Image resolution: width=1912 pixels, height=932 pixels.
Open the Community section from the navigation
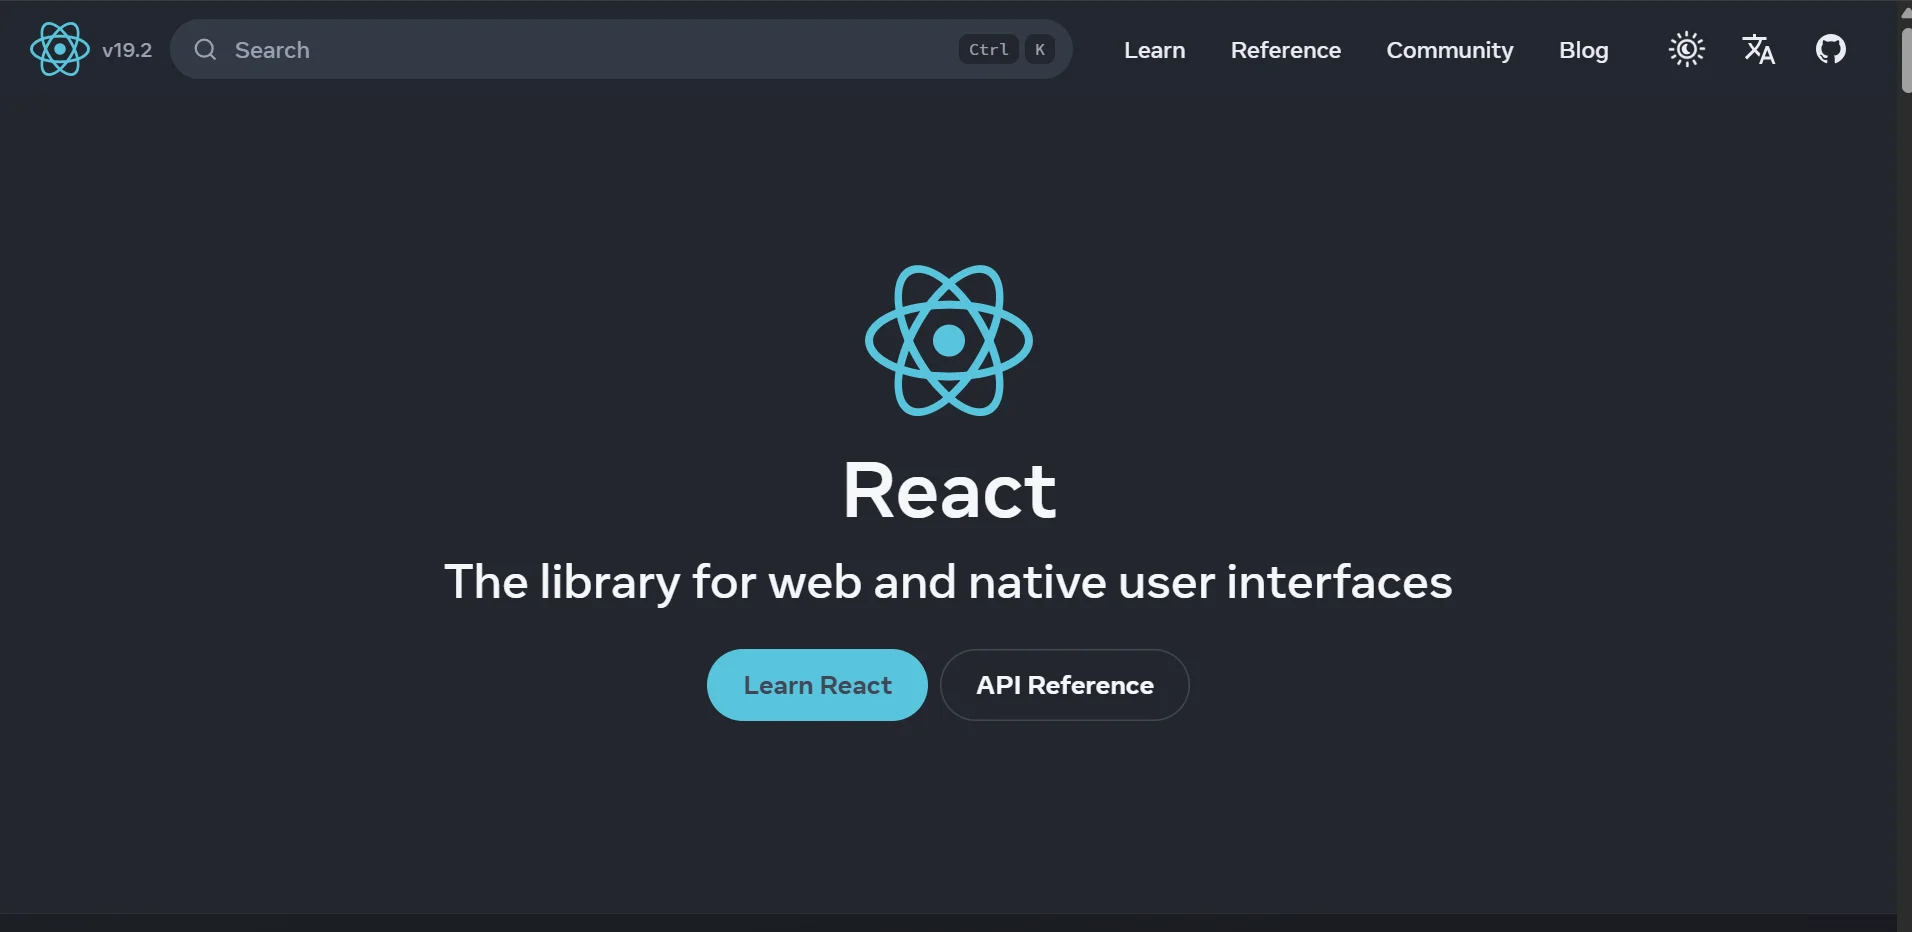click(1449, 50)
